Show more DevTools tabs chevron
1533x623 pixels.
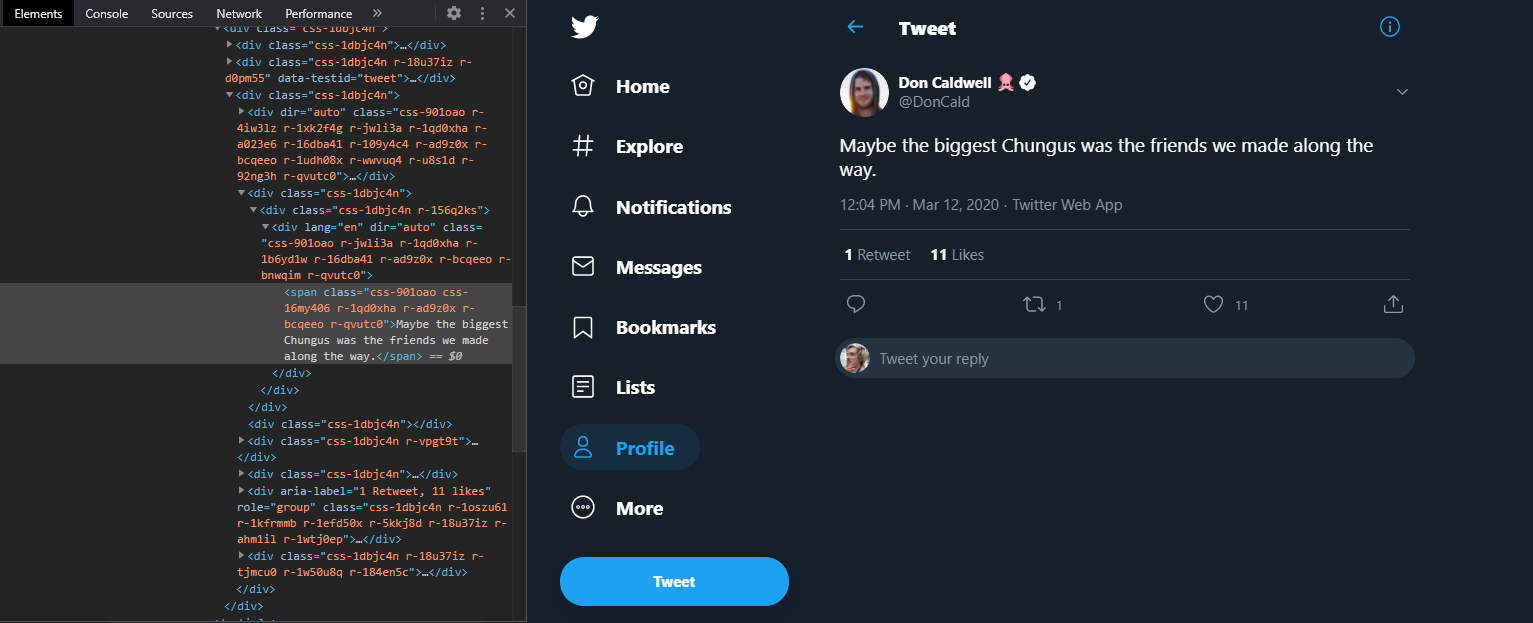[x=377, y=13]
